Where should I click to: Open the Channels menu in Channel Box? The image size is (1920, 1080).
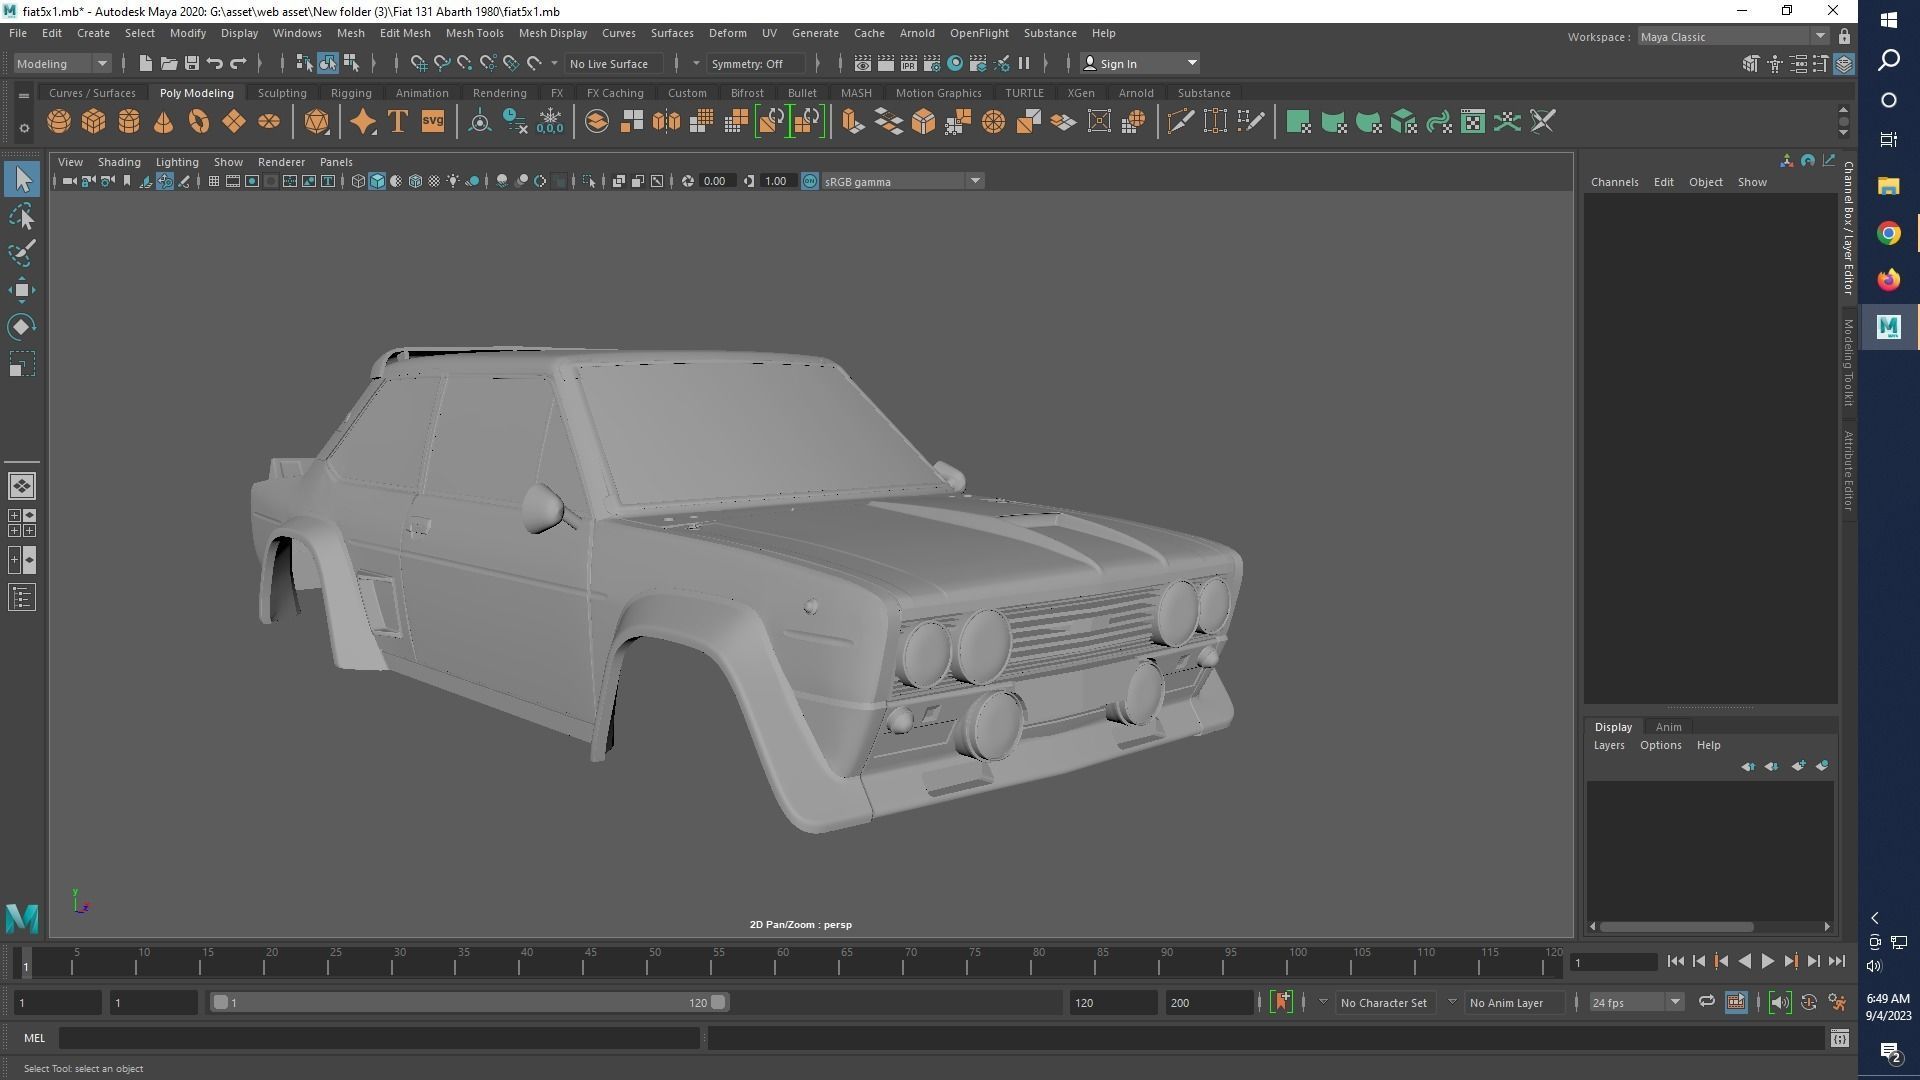pyautogui.click(x=1614, y=182)
